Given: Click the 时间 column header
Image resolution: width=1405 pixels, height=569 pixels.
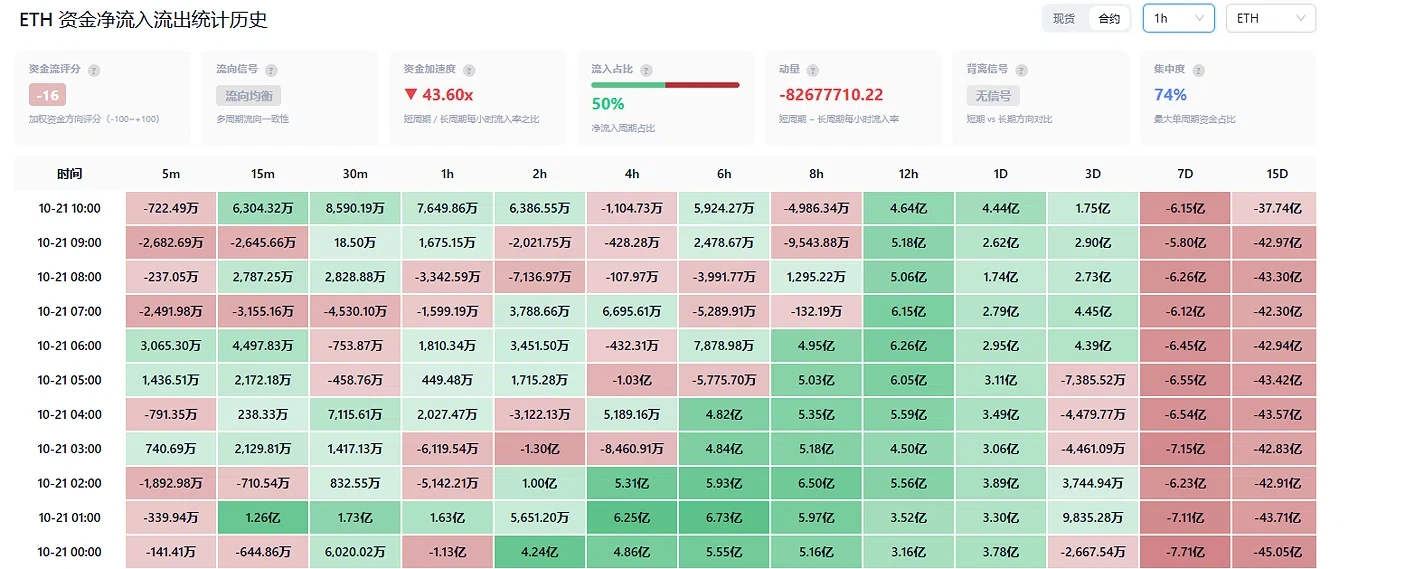Looking at the screenshot, I should click(x=70, y=174).
